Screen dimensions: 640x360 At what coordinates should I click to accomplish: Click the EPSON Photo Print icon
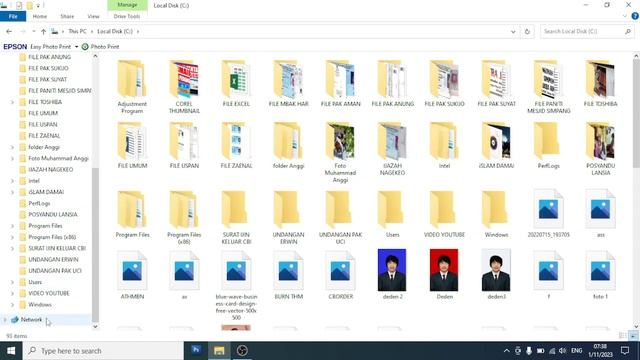click(x=85, y=47)
